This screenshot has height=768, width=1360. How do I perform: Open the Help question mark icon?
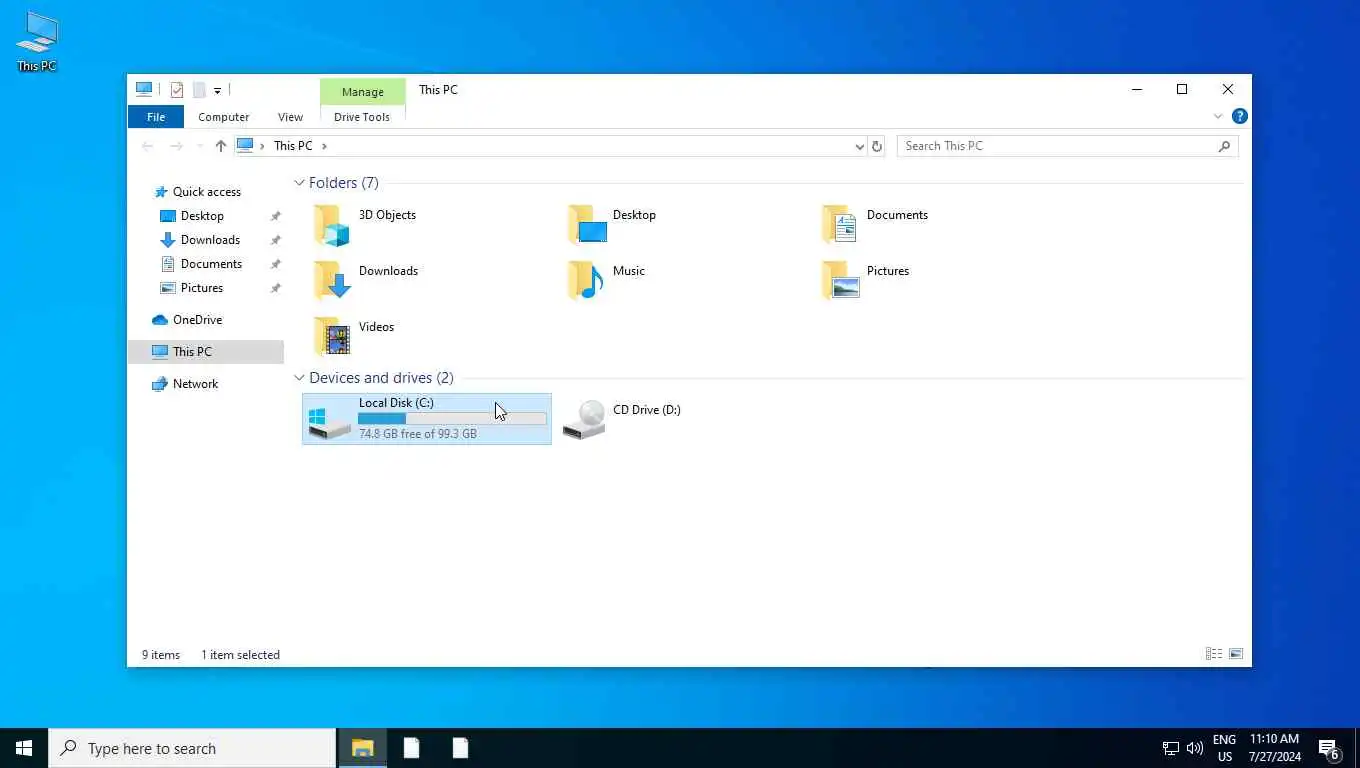pyautogui.click(x=1240, y=116)
